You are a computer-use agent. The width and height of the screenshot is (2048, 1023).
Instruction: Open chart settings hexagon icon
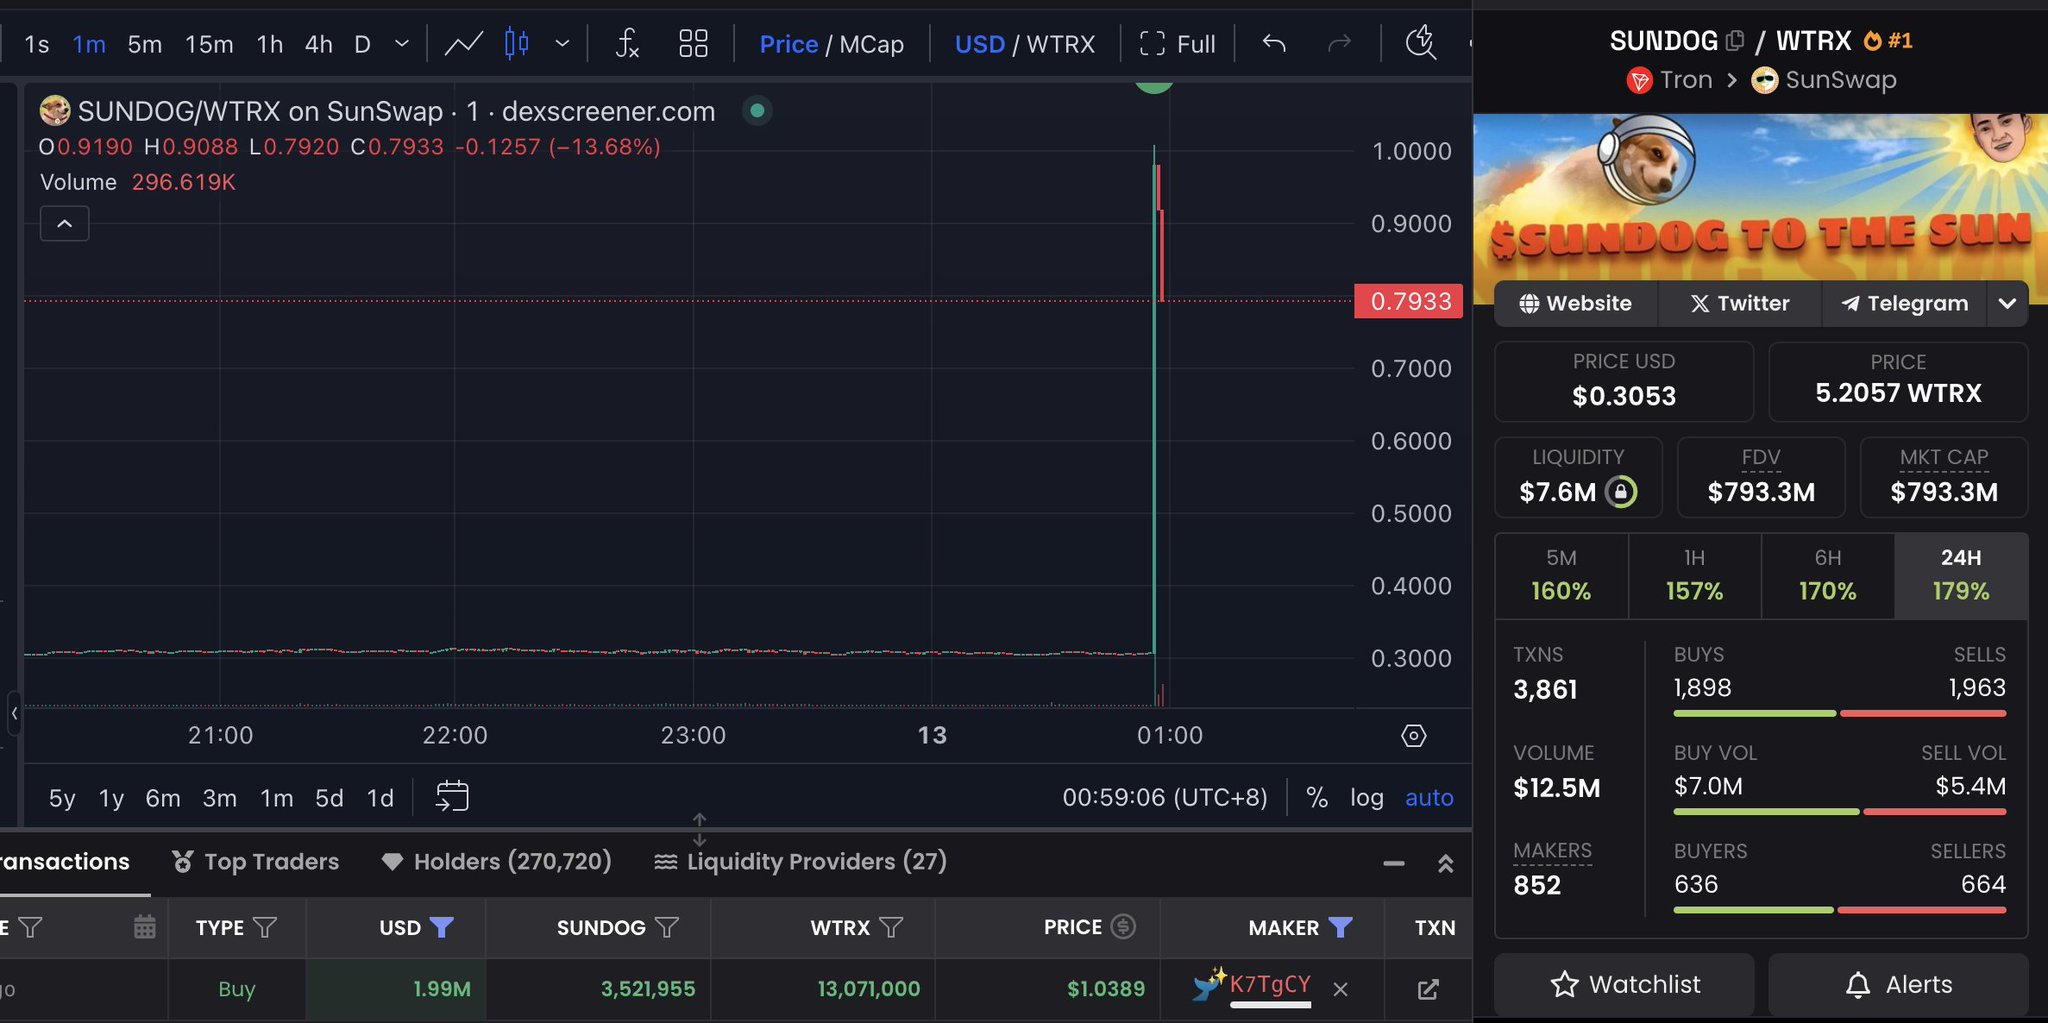tap(1413, 736)
